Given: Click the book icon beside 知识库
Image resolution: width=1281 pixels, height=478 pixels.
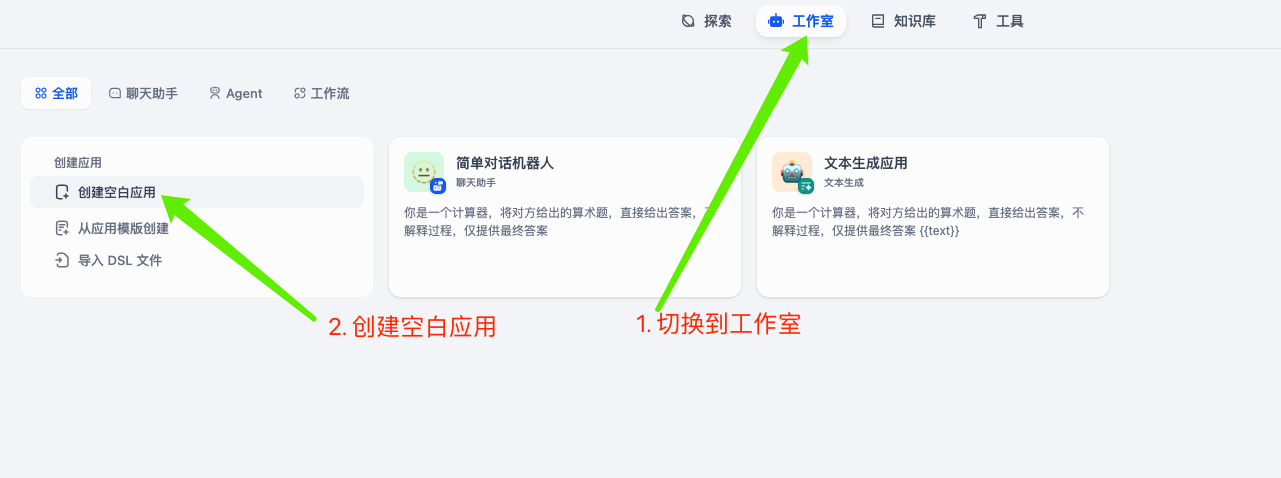Looking at the screenshot, I should coord(878,21).
